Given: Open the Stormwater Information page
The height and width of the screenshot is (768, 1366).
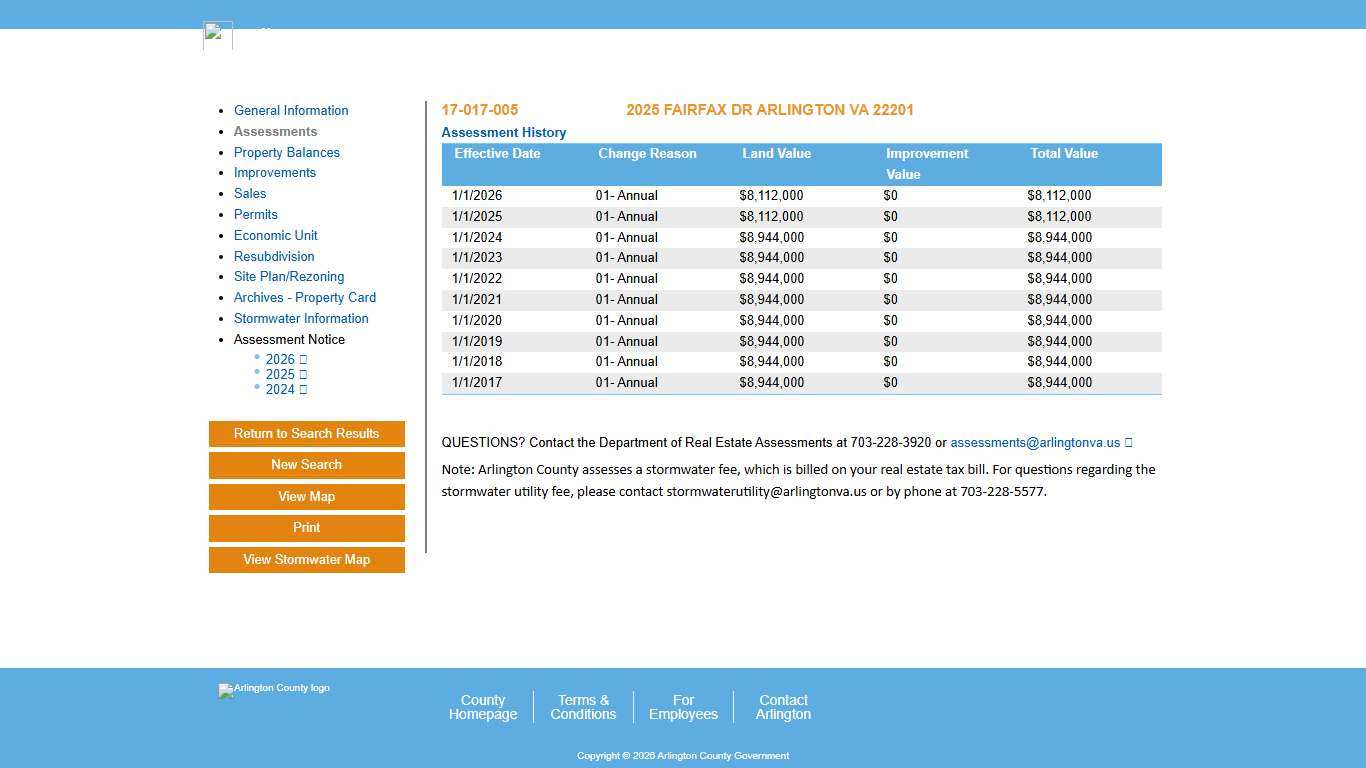Looking at the screenshot, I should click(301, 318).
